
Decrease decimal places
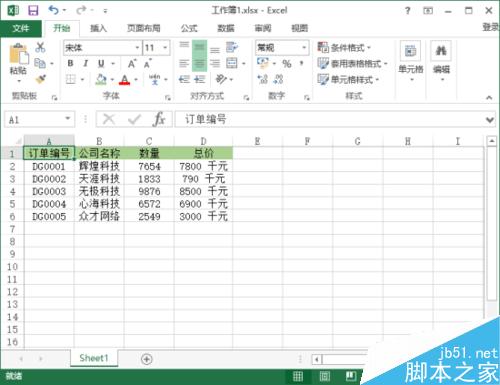pyautogui.click(x=278, y=79)
